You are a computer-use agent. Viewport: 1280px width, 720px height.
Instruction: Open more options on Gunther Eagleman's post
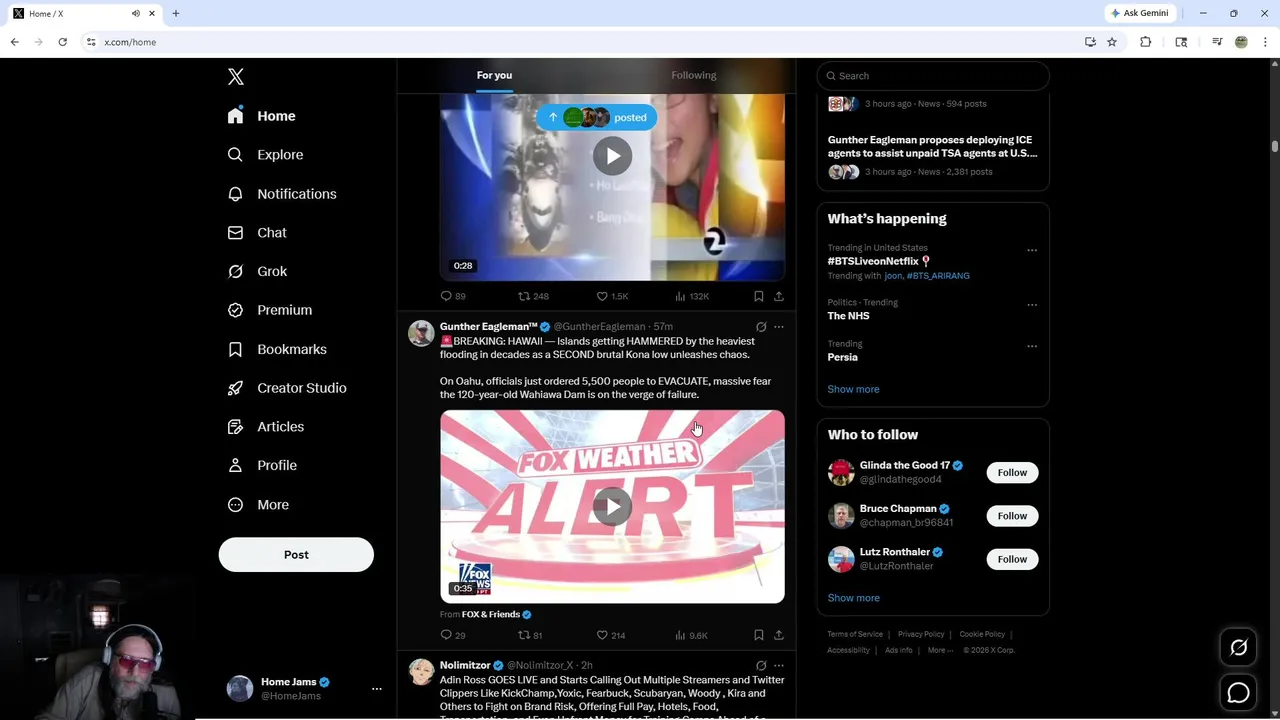(779, 327)
